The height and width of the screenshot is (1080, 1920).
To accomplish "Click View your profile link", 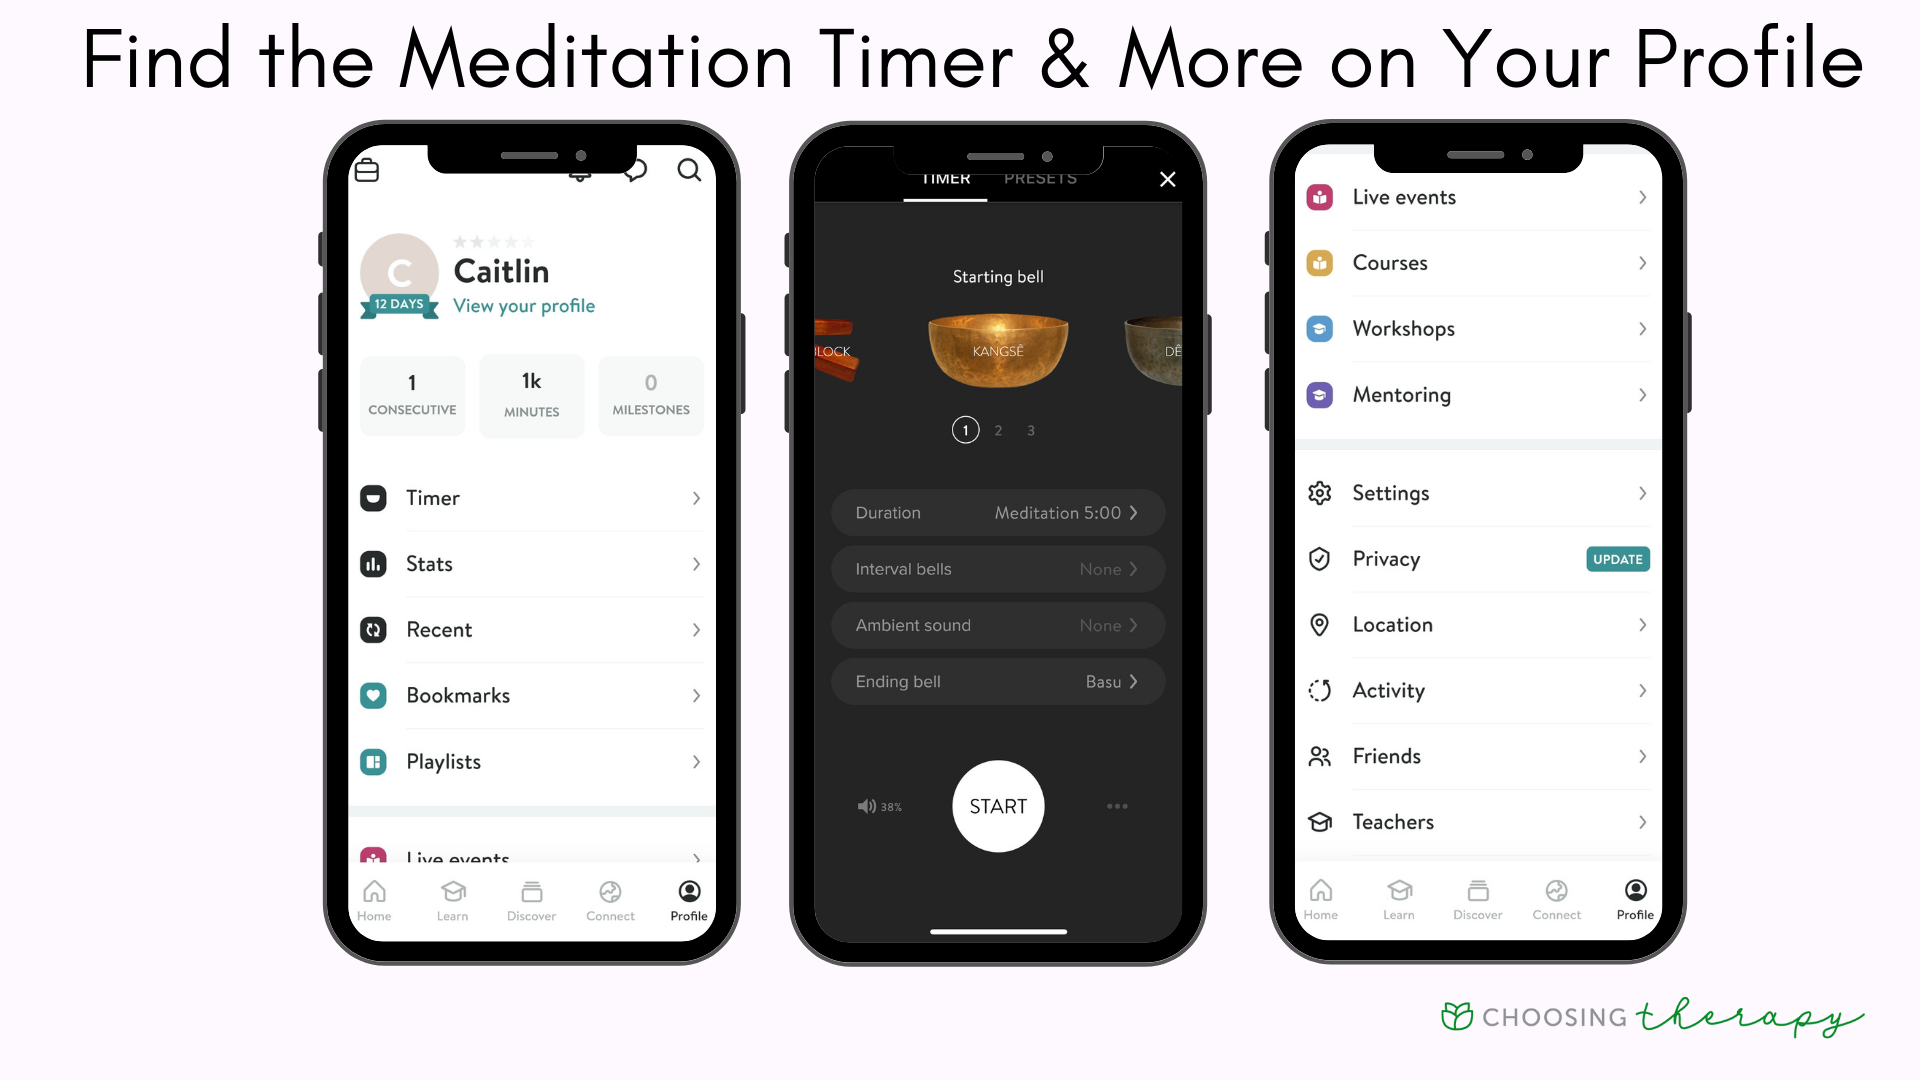I will [524, 305].
